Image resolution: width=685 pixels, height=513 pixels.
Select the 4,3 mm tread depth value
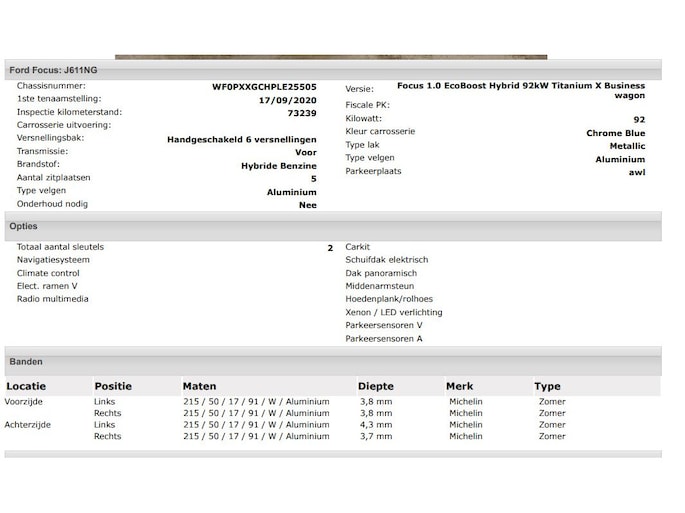coord(375,425)
